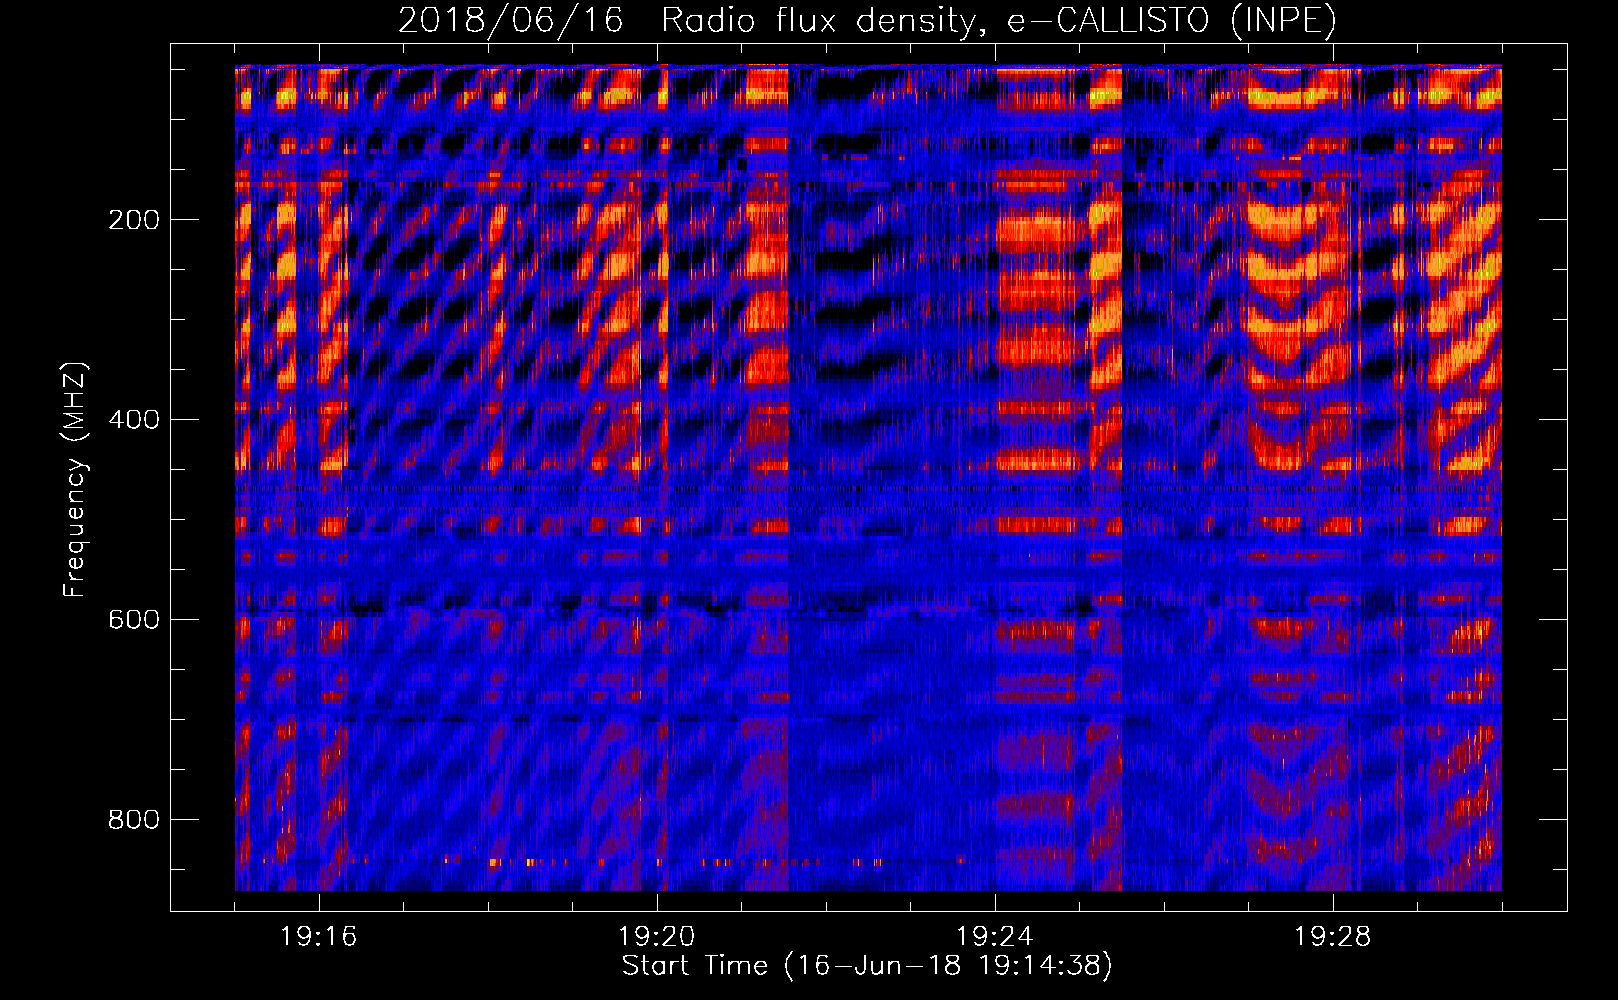Click the 400 frequency tick label
1618x1000 pixels.
click(134, 420)
